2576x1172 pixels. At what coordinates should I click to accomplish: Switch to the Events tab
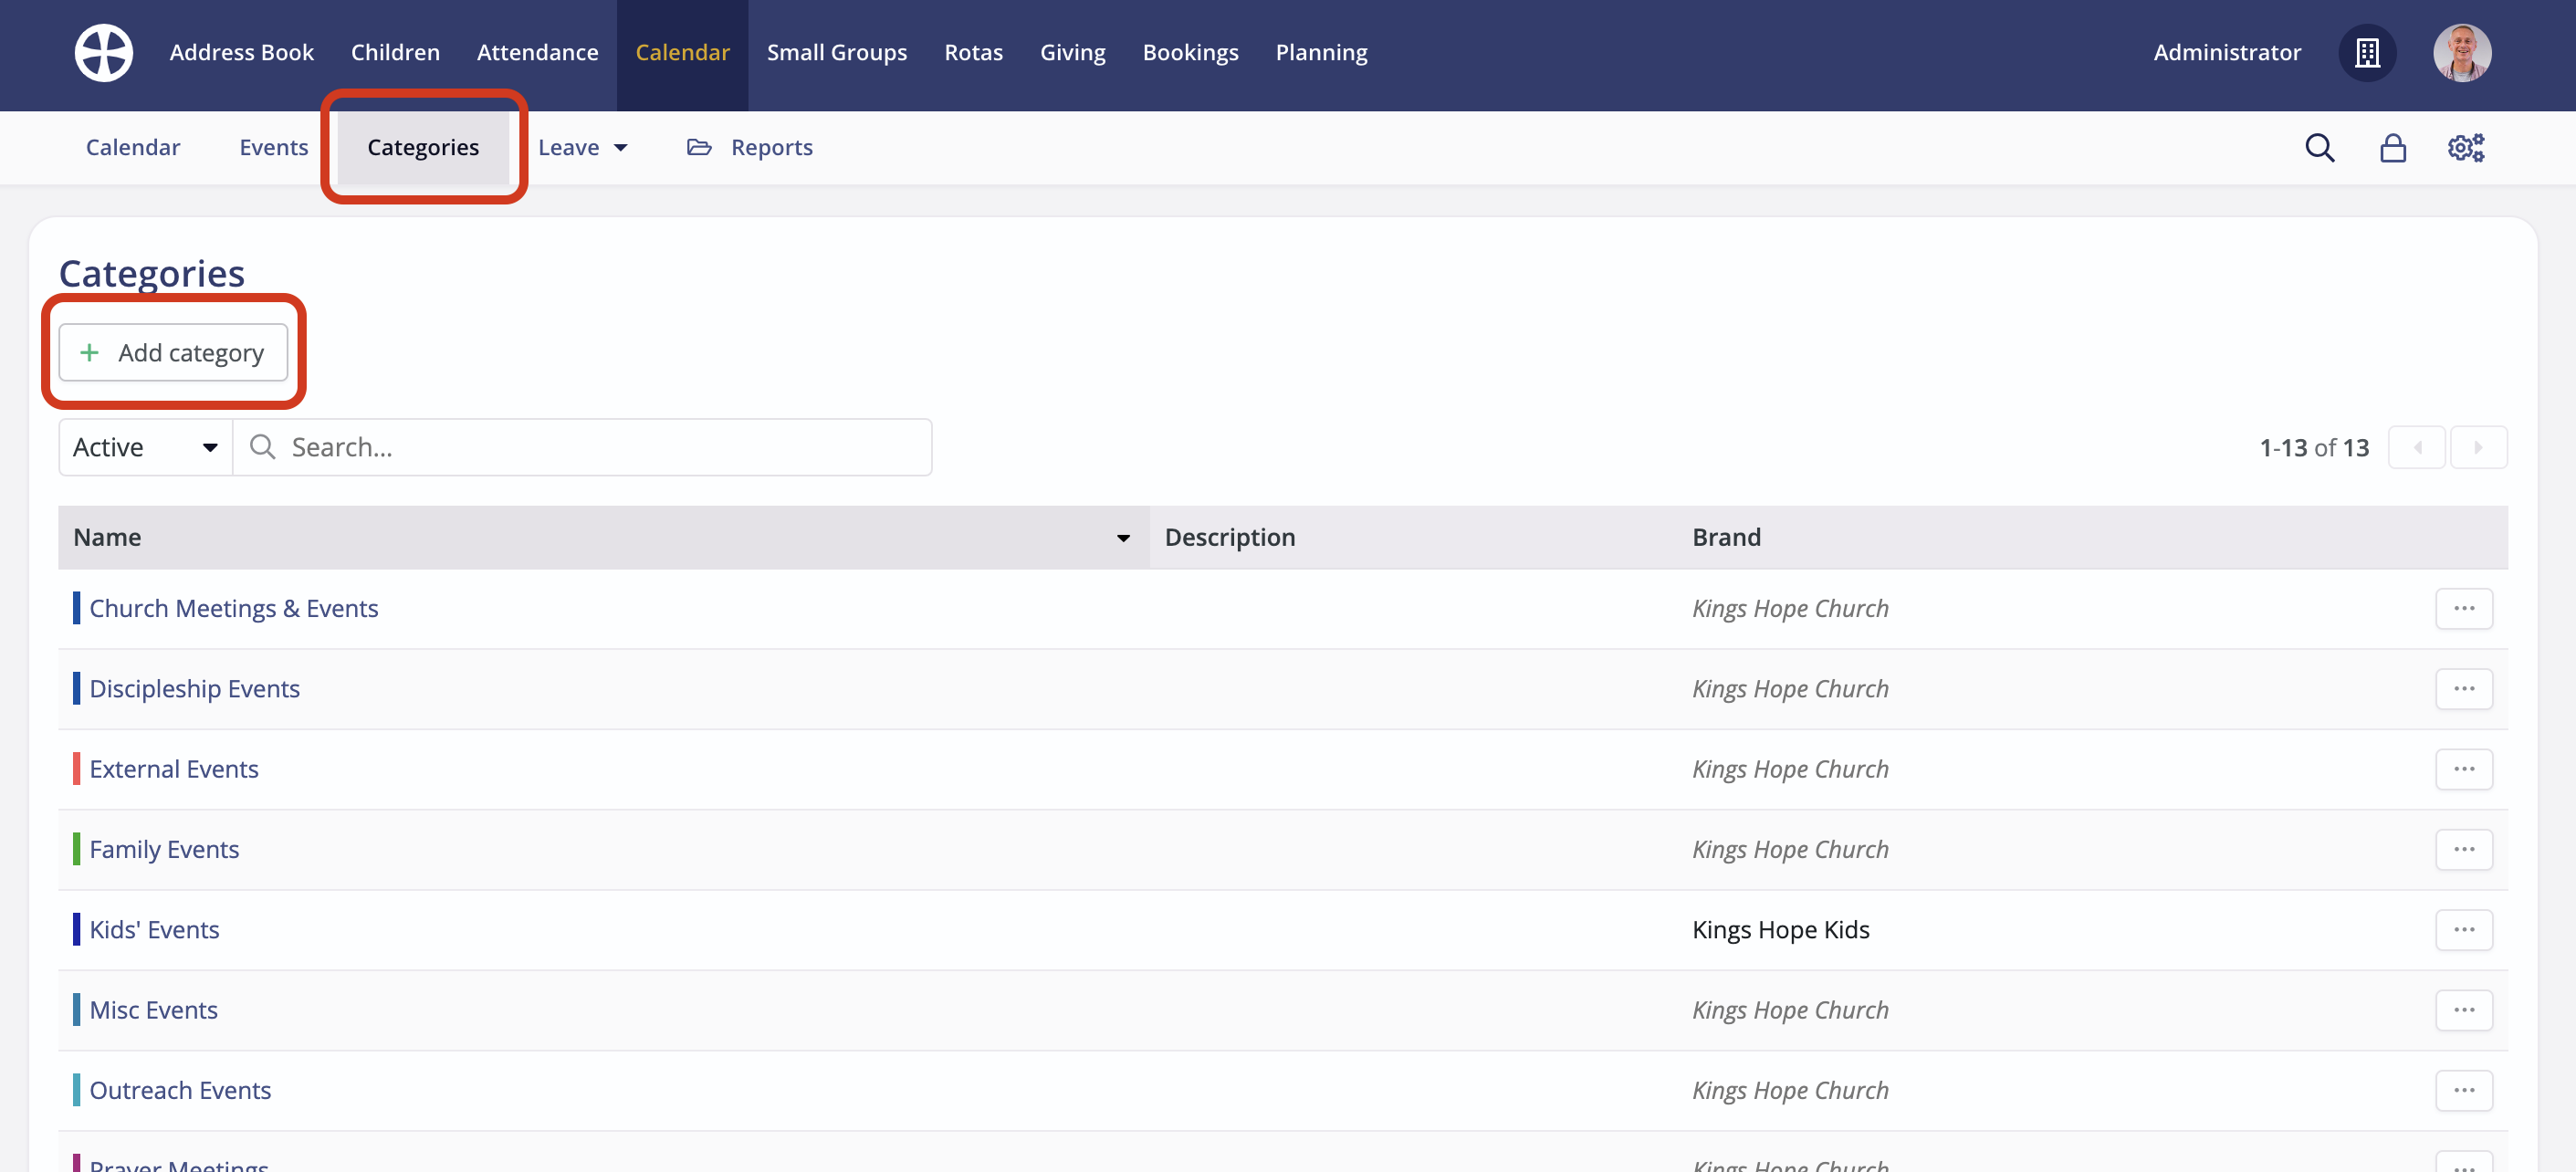273,148
